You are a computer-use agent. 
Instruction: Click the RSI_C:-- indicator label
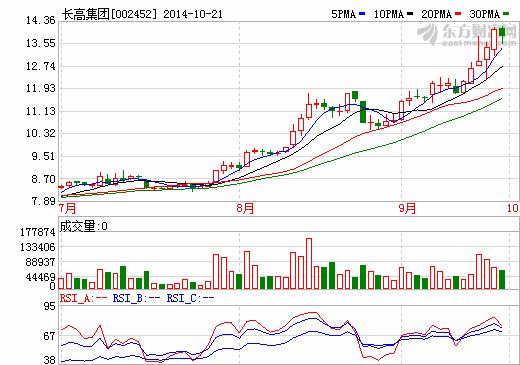tap(190, 298)
